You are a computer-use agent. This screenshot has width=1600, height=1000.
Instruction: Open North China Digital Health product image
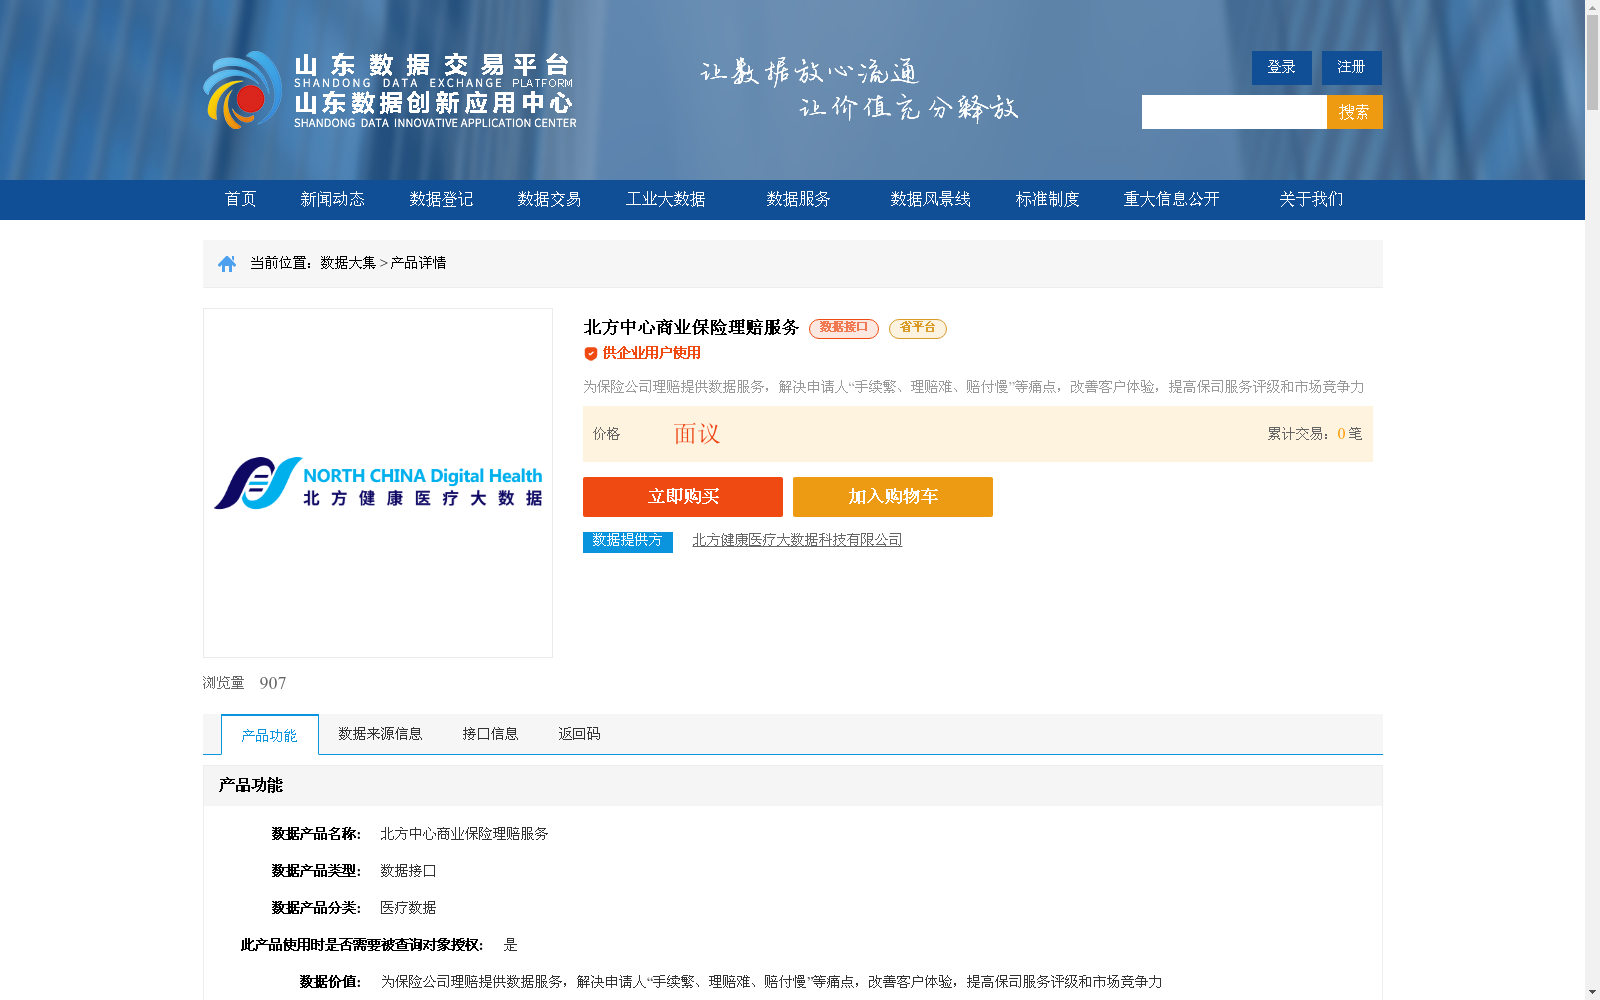tap(378, 483)
